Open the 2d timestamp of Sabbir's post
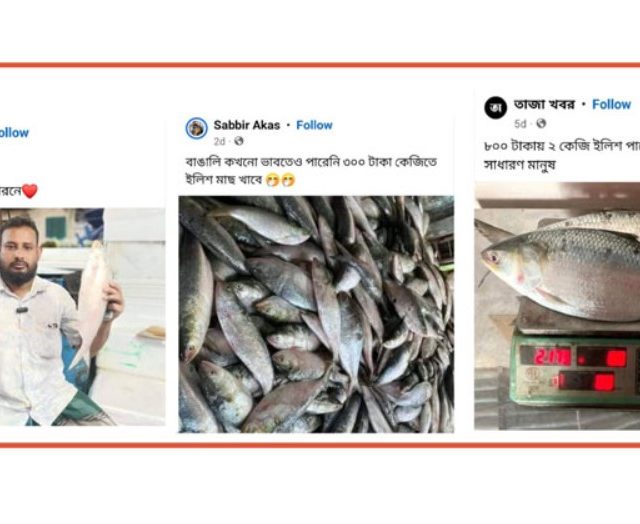Viewport: 640px width, 524px height. tap(219, 142)
